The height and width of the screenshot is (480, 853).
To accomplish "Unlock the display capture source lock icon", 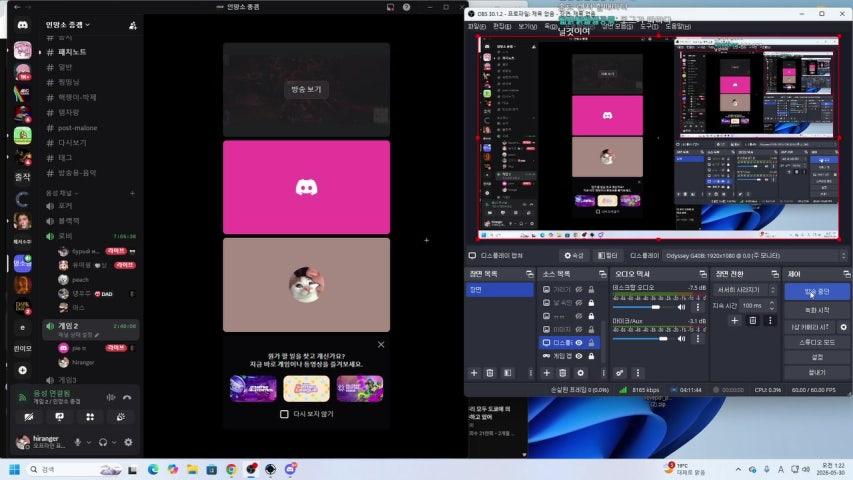I will (591, 342).
